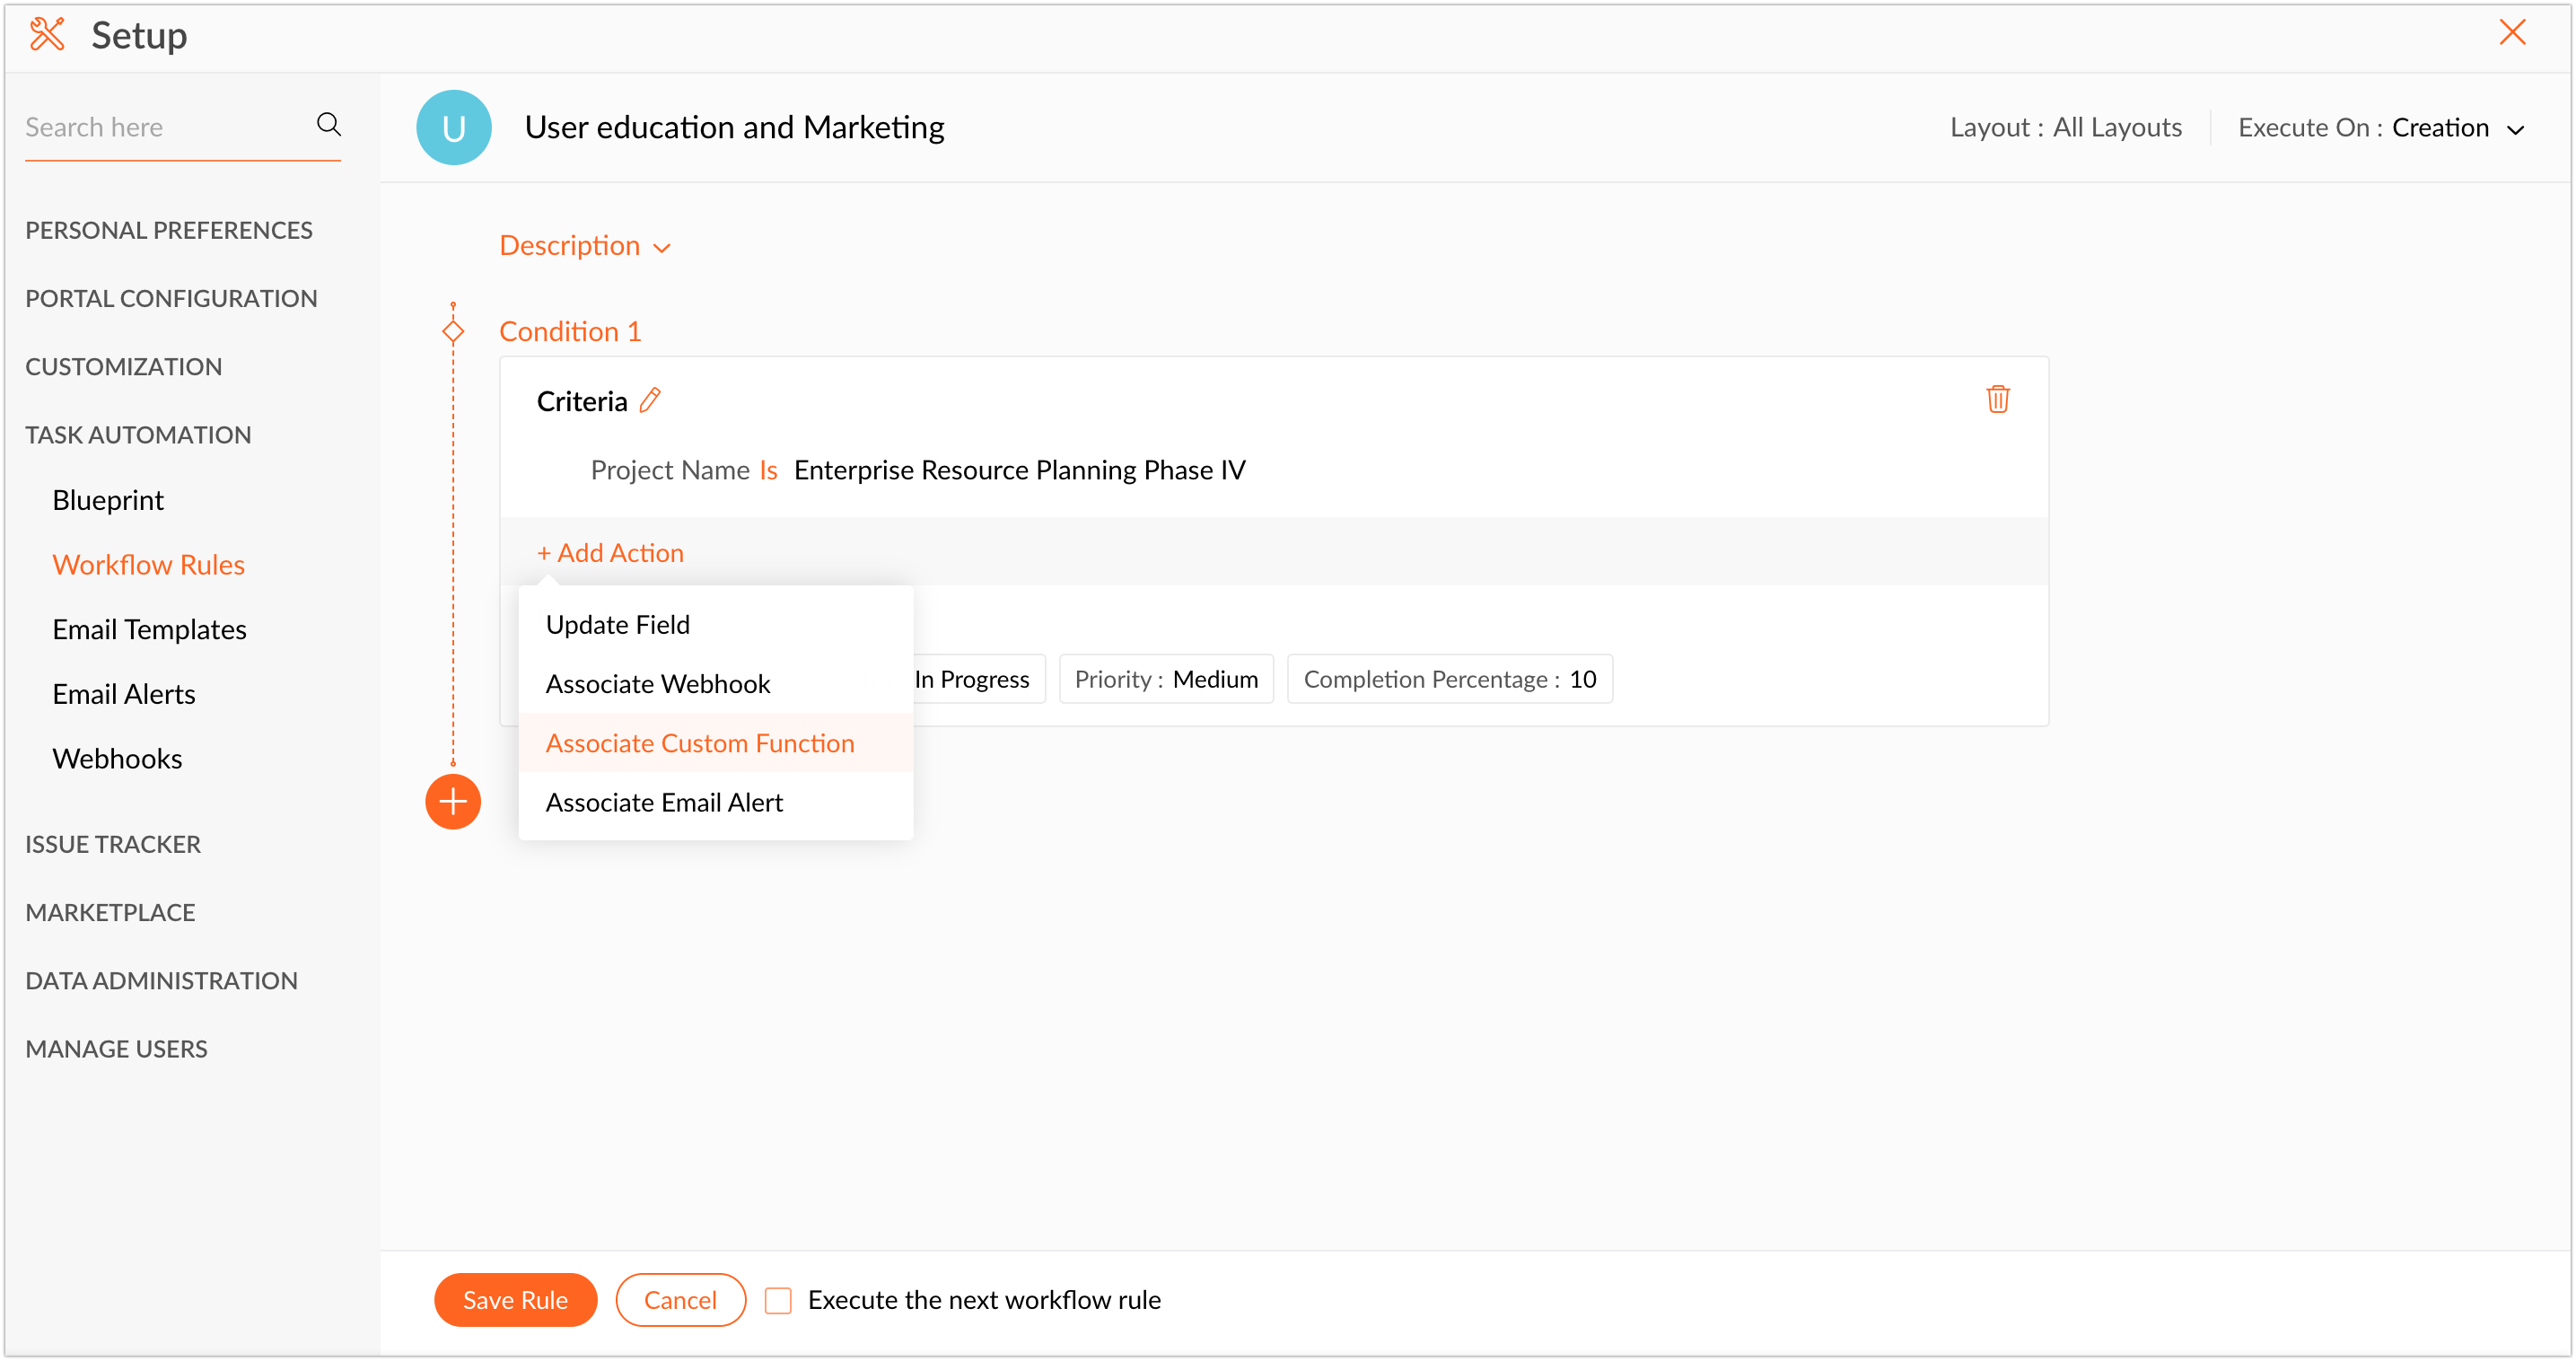Expand the ISSUE TRACKER section
Screen dimensions: 2576x1361
click(113, 844)
